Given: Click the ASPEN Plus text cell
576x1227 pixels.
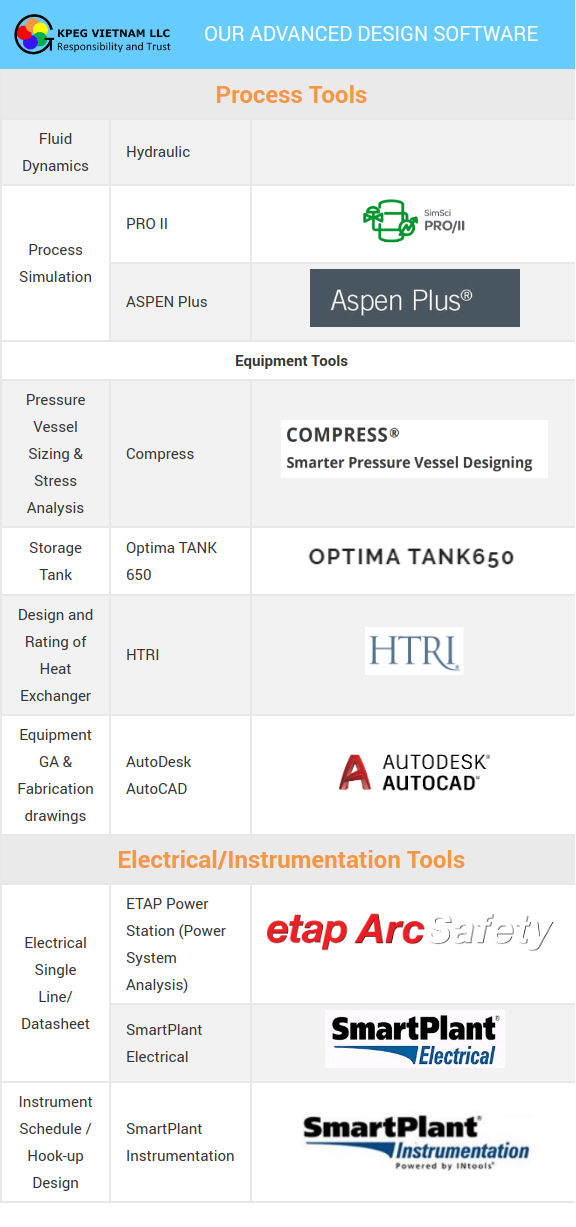Looking at the screenshot, I should (180, 302).
